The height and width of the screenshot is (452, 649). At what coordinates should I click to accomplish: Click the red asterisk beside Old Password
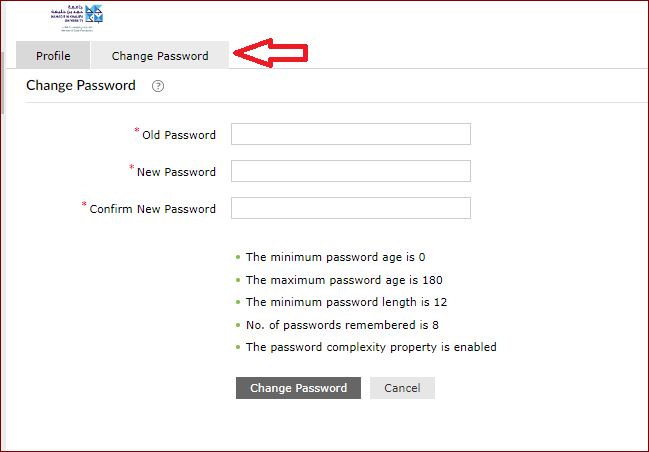tap(137, 130)
